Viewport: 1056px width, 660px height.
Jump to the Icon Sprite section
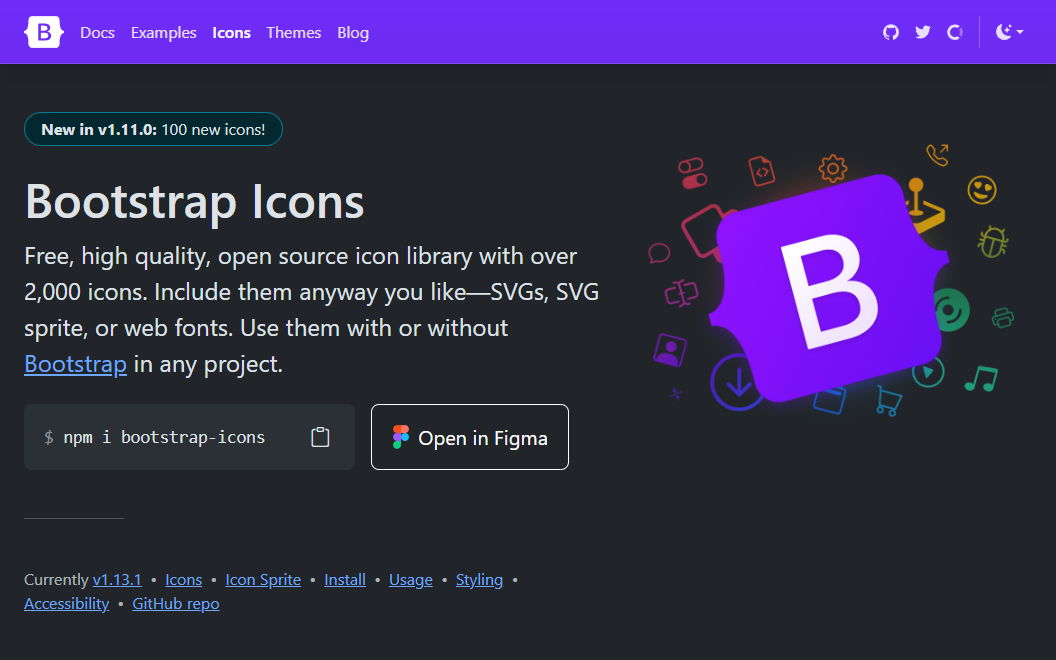tap(263, 580)
